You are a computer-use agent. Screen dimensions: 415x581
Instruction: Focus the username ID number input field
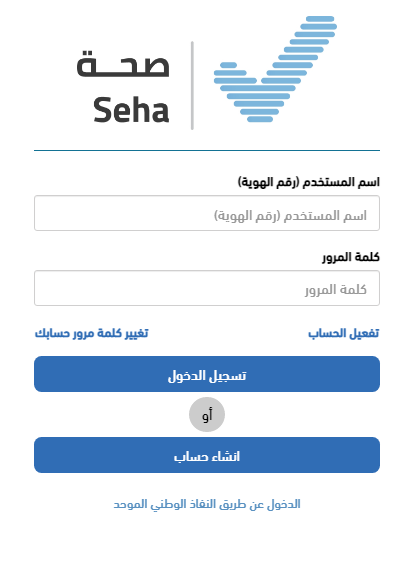(x=207, y=213)
